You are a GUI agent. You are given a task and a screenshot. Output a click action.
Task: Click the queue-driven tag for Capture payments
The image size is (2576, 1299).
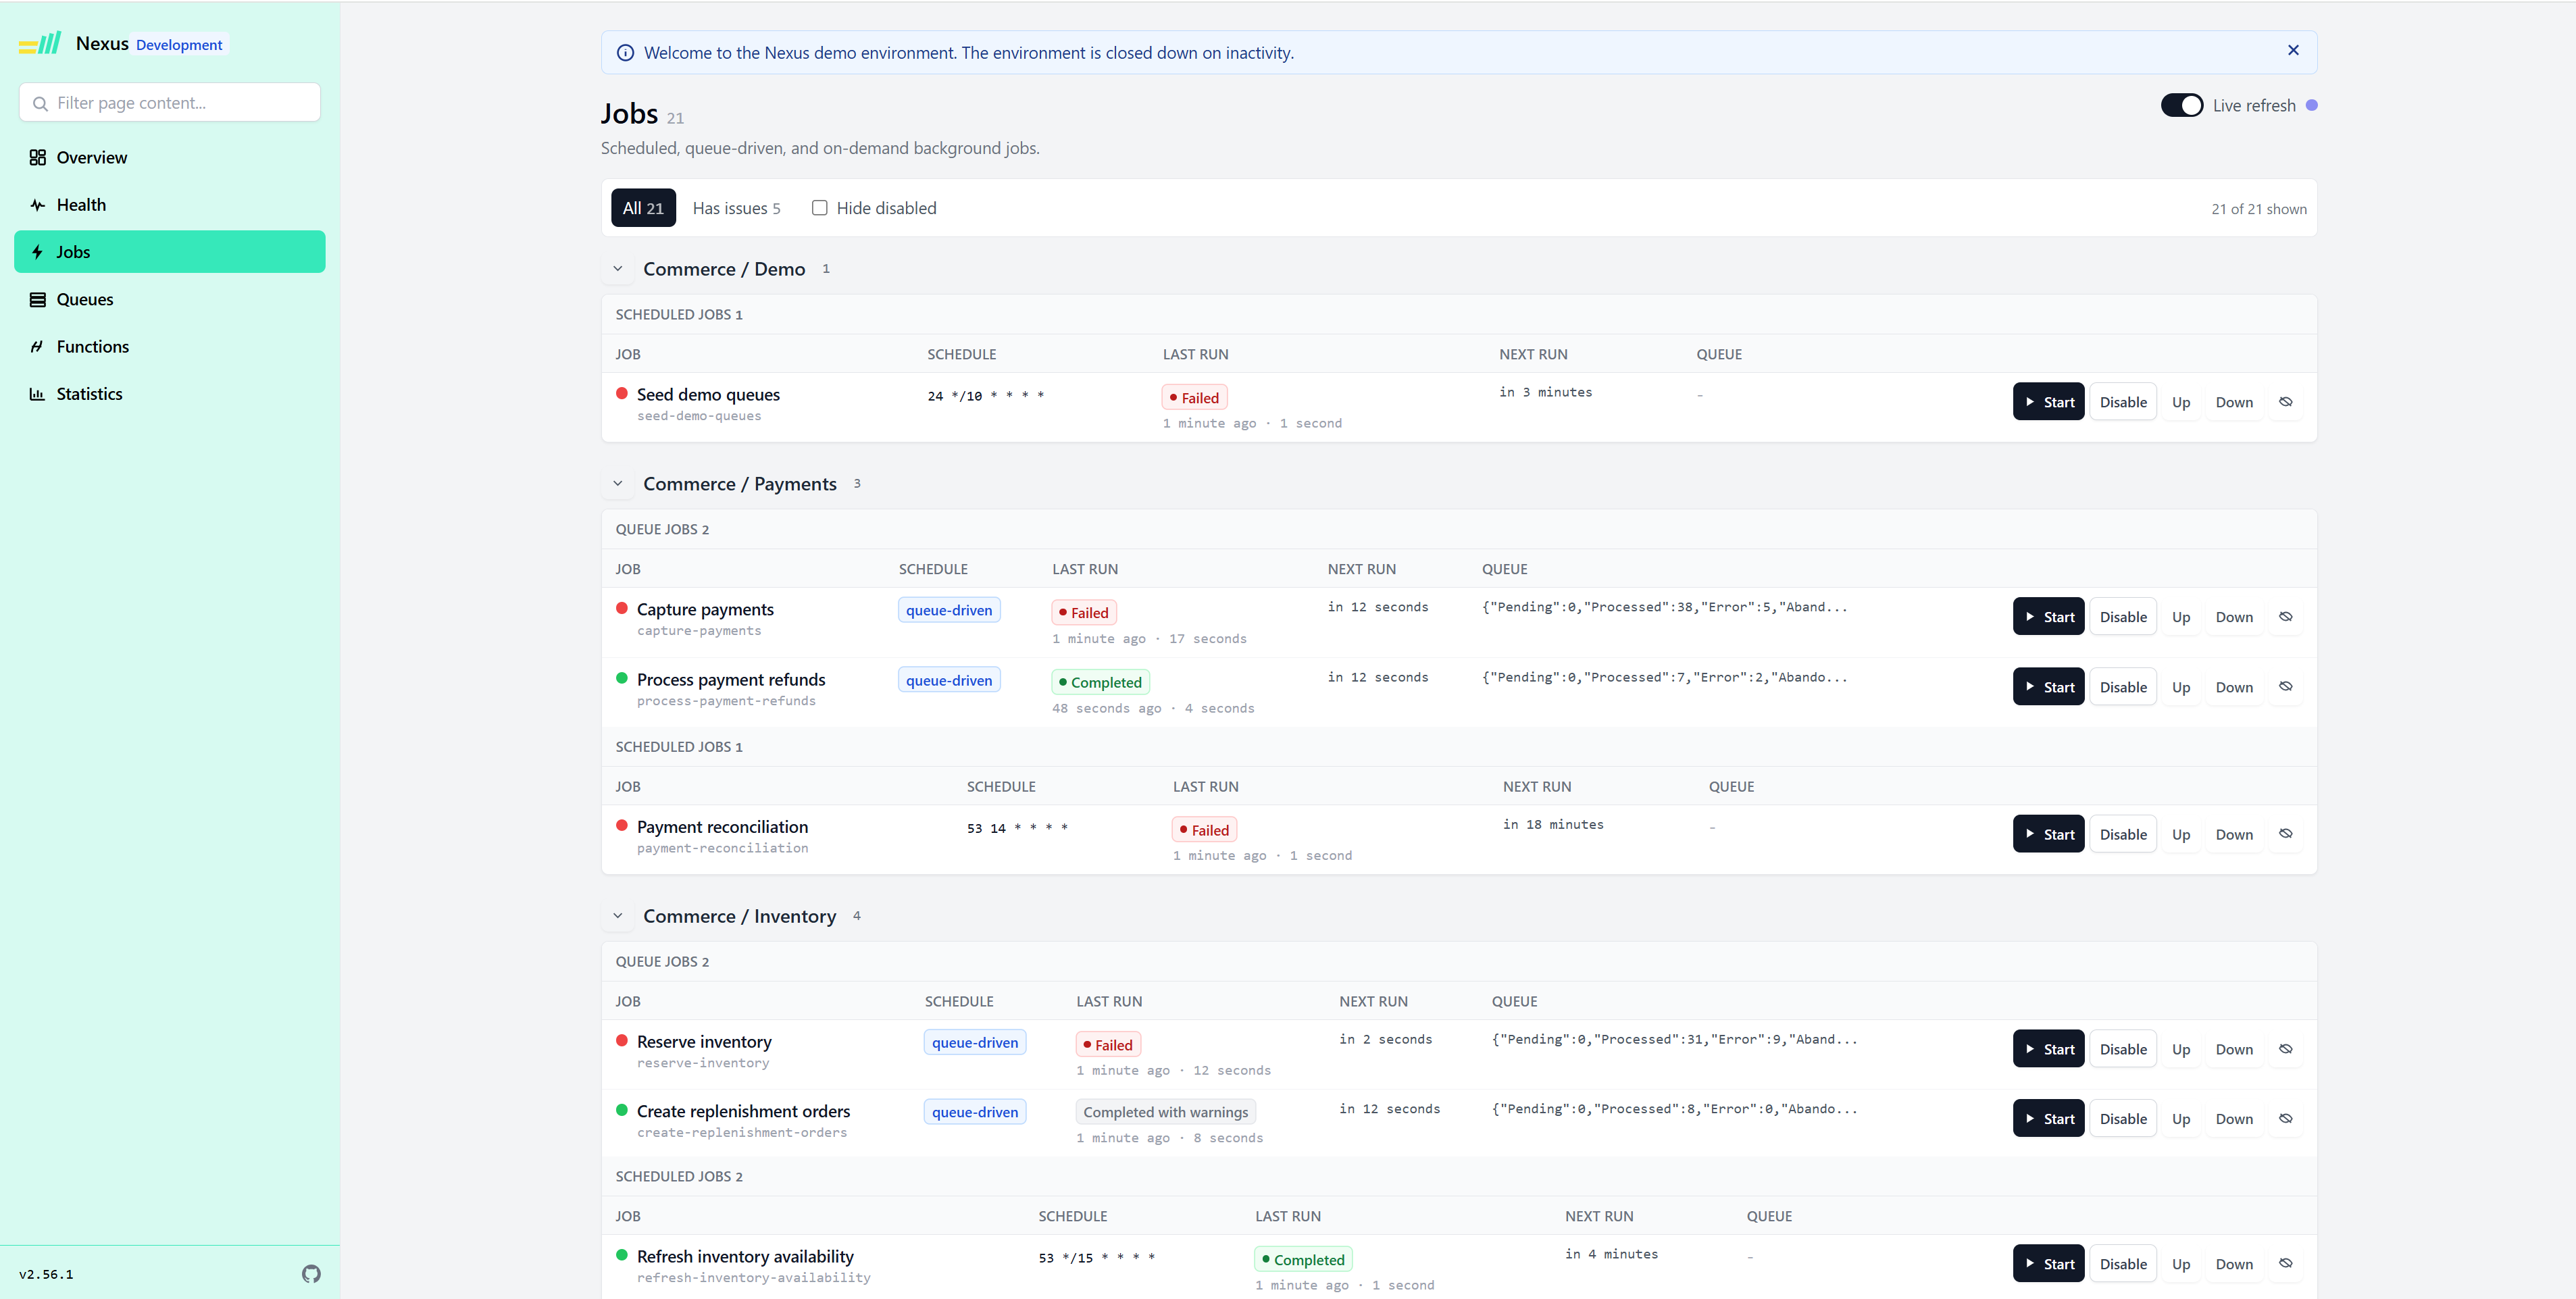click(949, 610)
